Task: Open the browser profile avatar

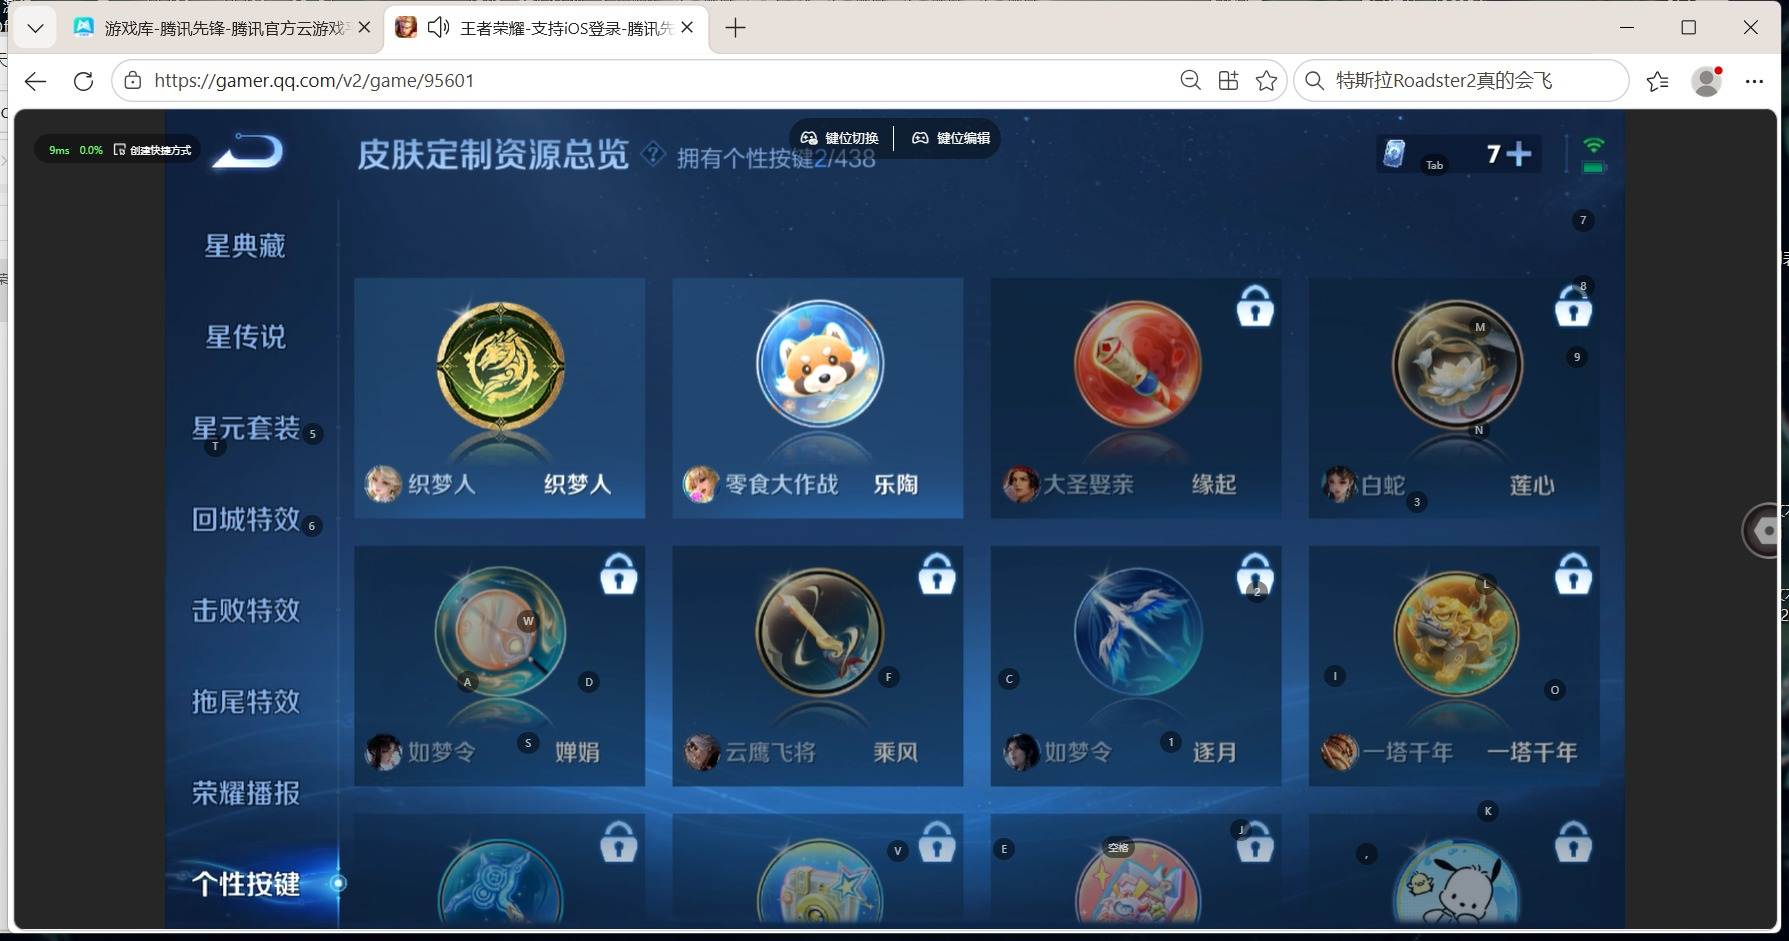Action: pyautogui.click(x=1706, y=81)
